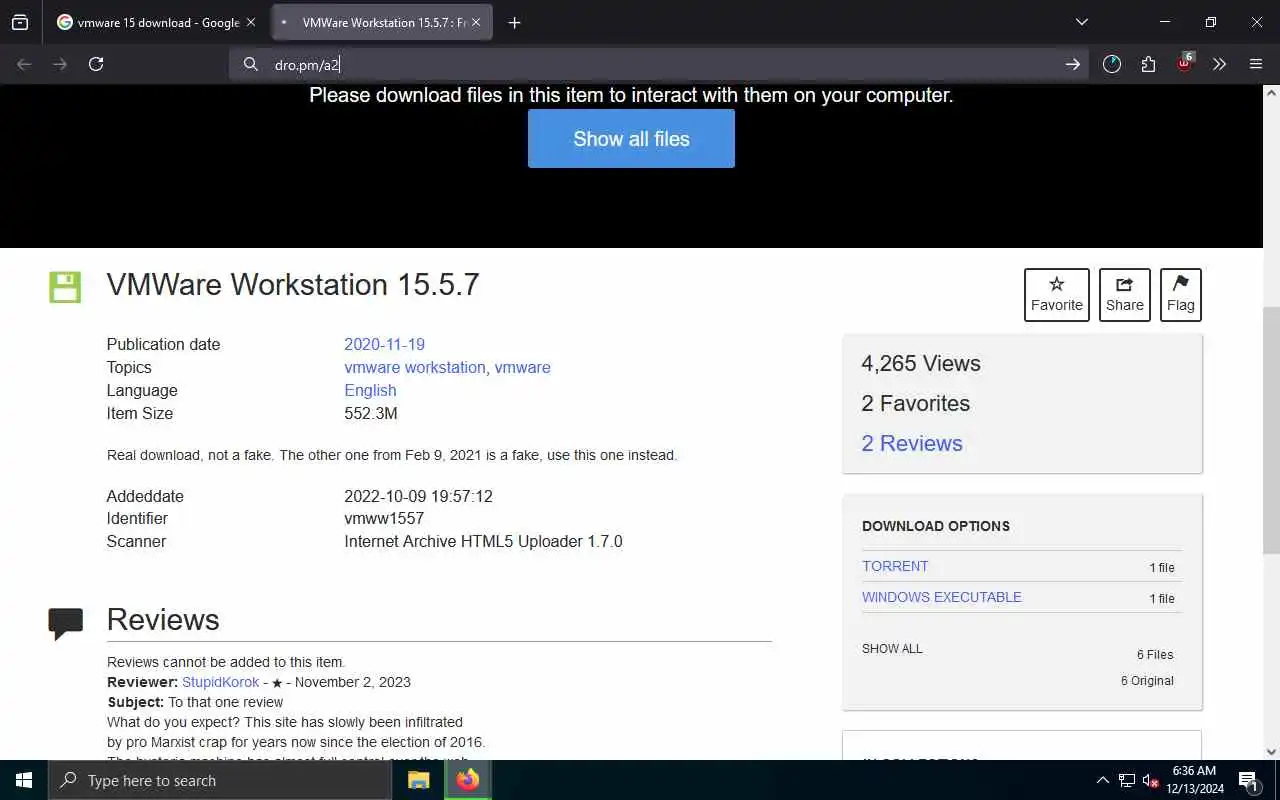Click the '6 Original' files link
The height and width of the screenshot is (800, 1280).
(x=1147, y=680)
